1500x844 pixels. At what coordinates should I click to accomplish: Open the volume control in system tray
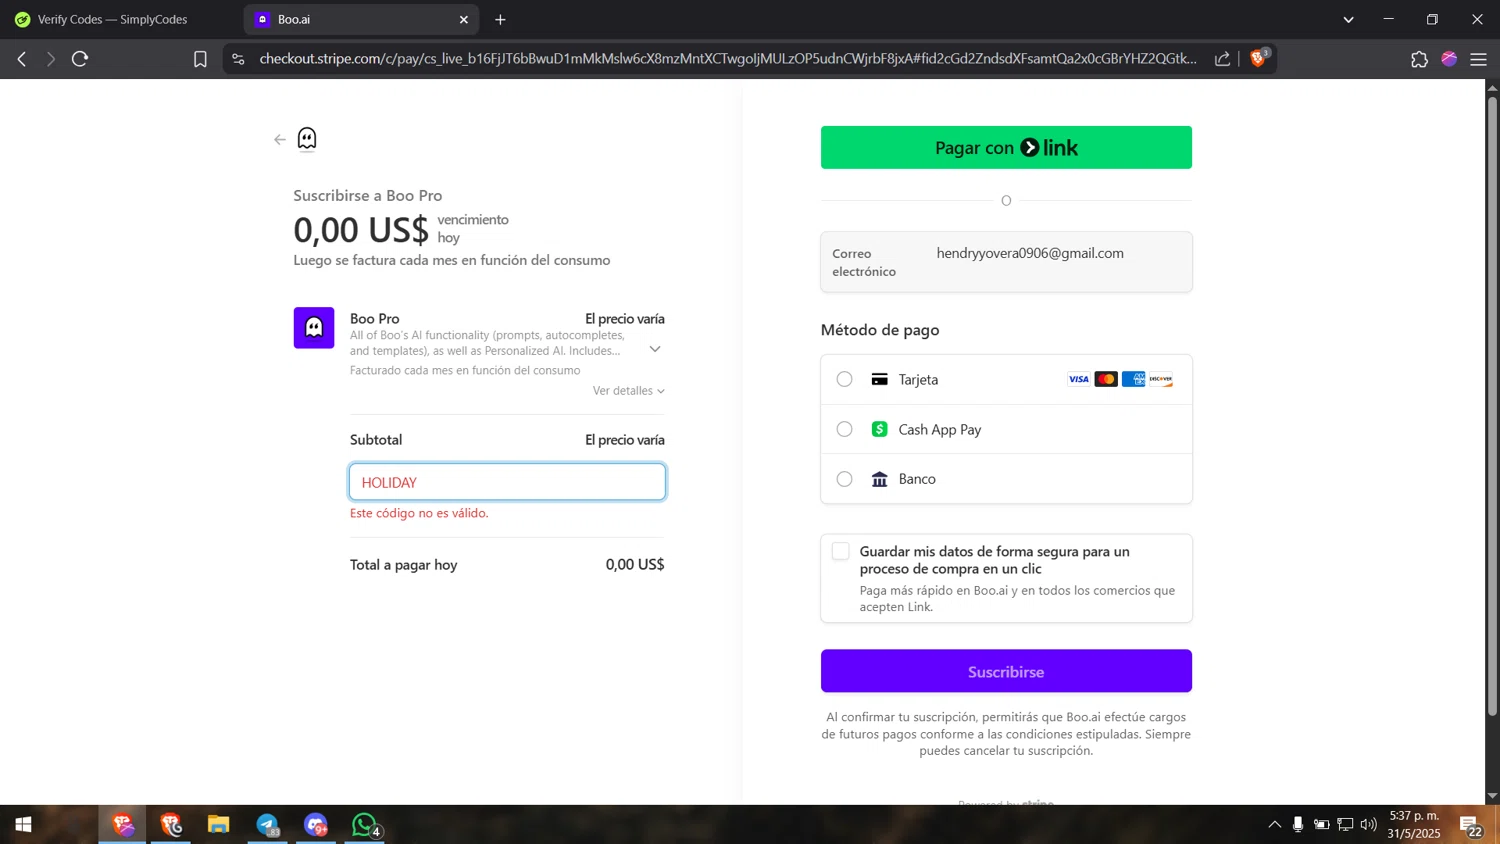[x=1369, y=825]
